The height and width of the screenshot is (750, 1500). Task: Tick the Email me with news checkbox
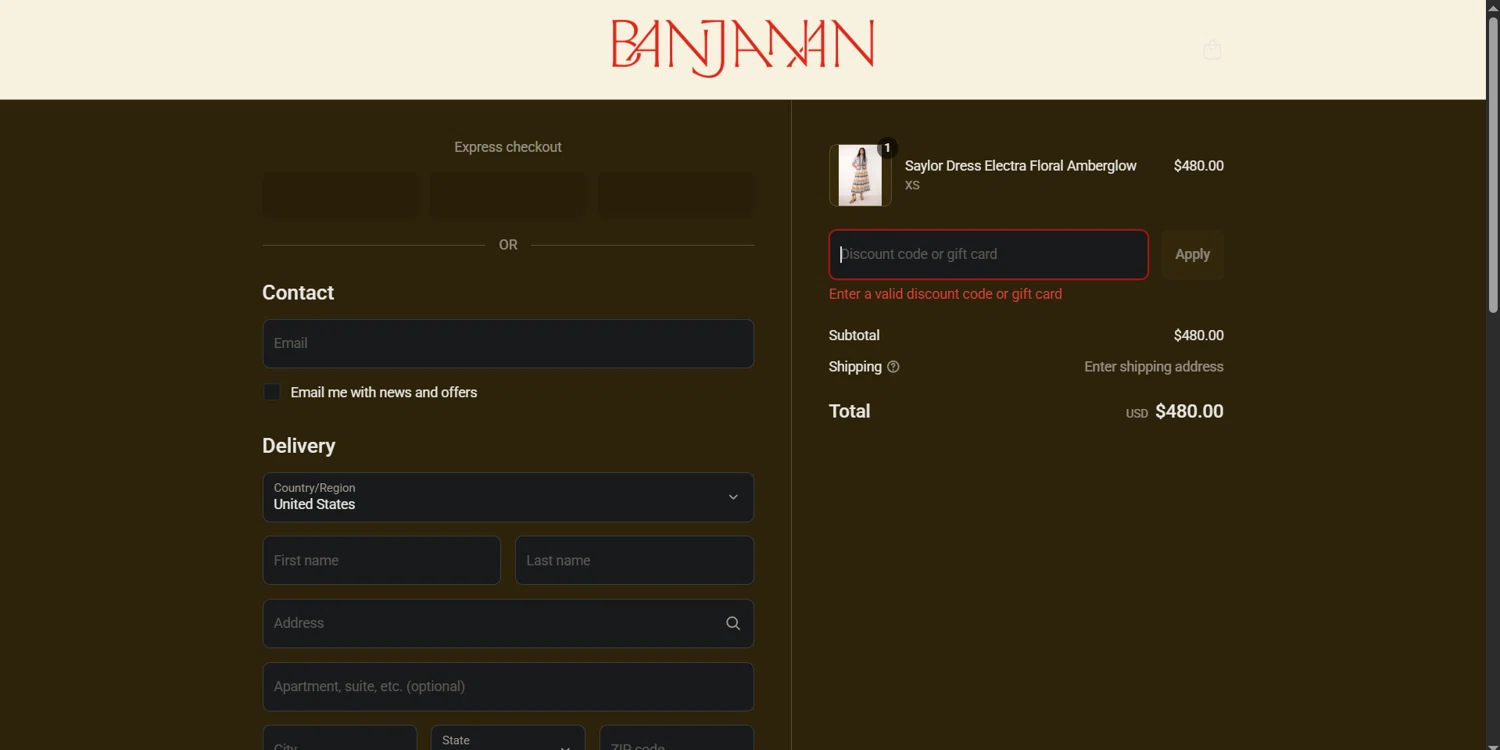click(272, 392)
